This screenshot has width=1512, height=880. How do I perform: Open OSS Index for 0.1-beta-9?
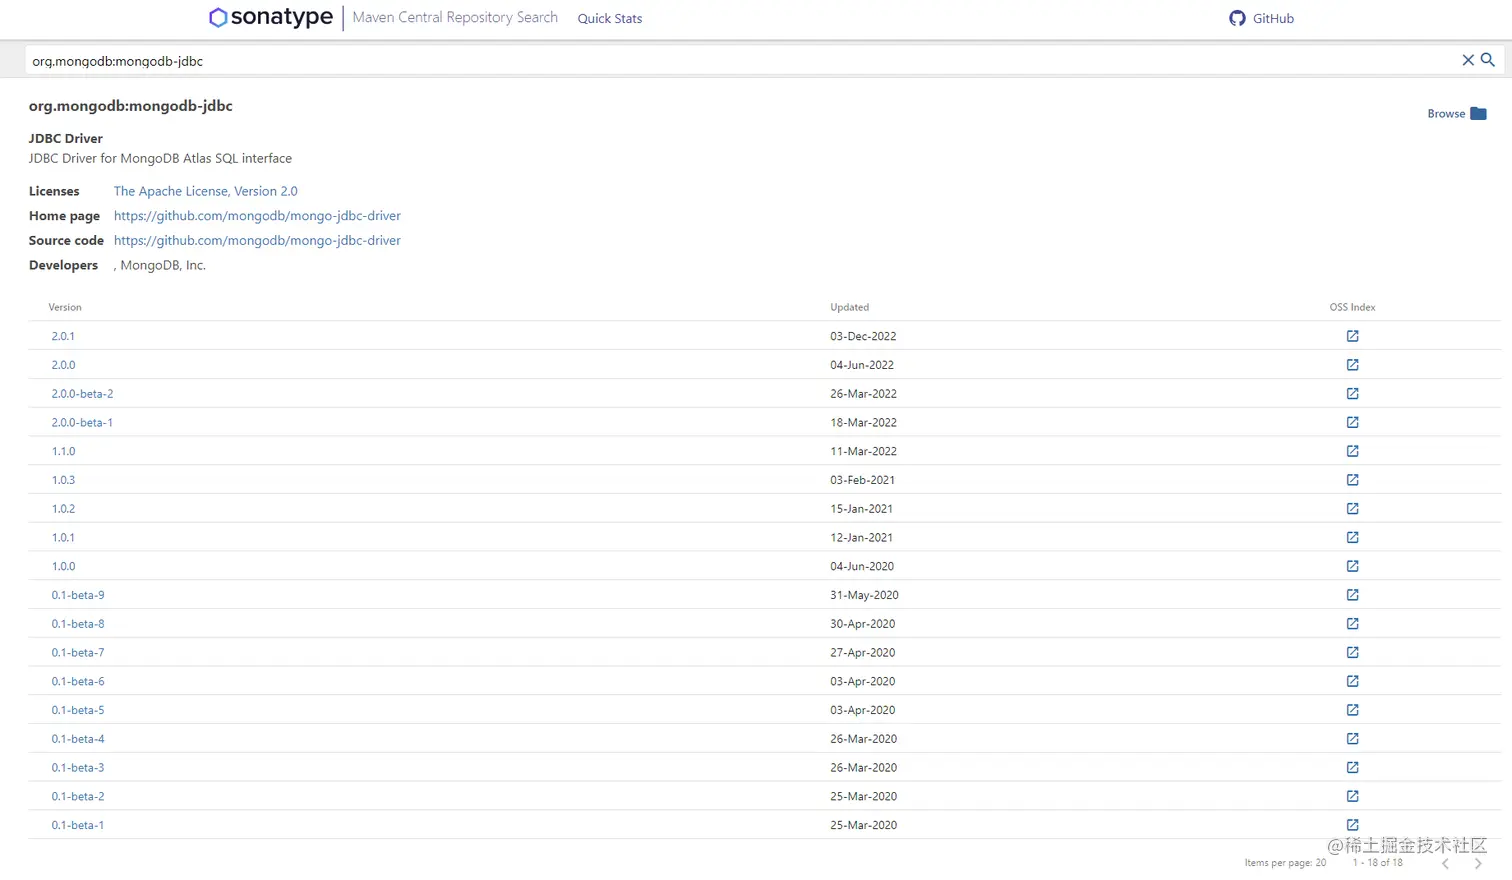tap(1352, 595)
